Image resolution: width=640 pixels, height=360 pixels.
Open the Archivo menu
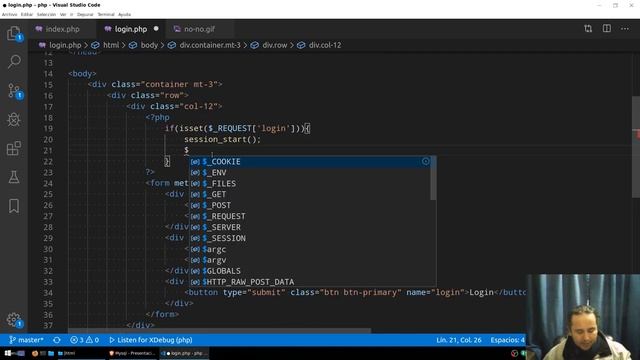[x=9, y=14]
